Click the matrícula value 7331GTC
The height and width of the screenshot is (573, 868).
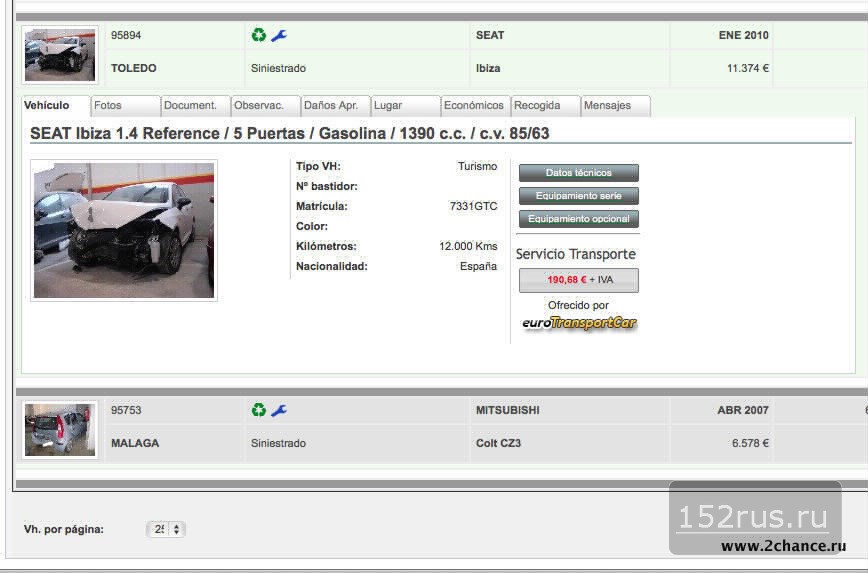473,207
